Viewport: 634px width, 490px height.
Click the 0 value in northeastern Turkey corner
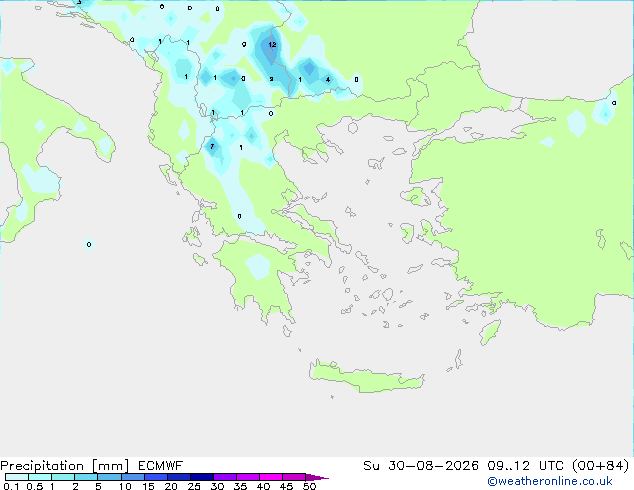tap(614, 103)
